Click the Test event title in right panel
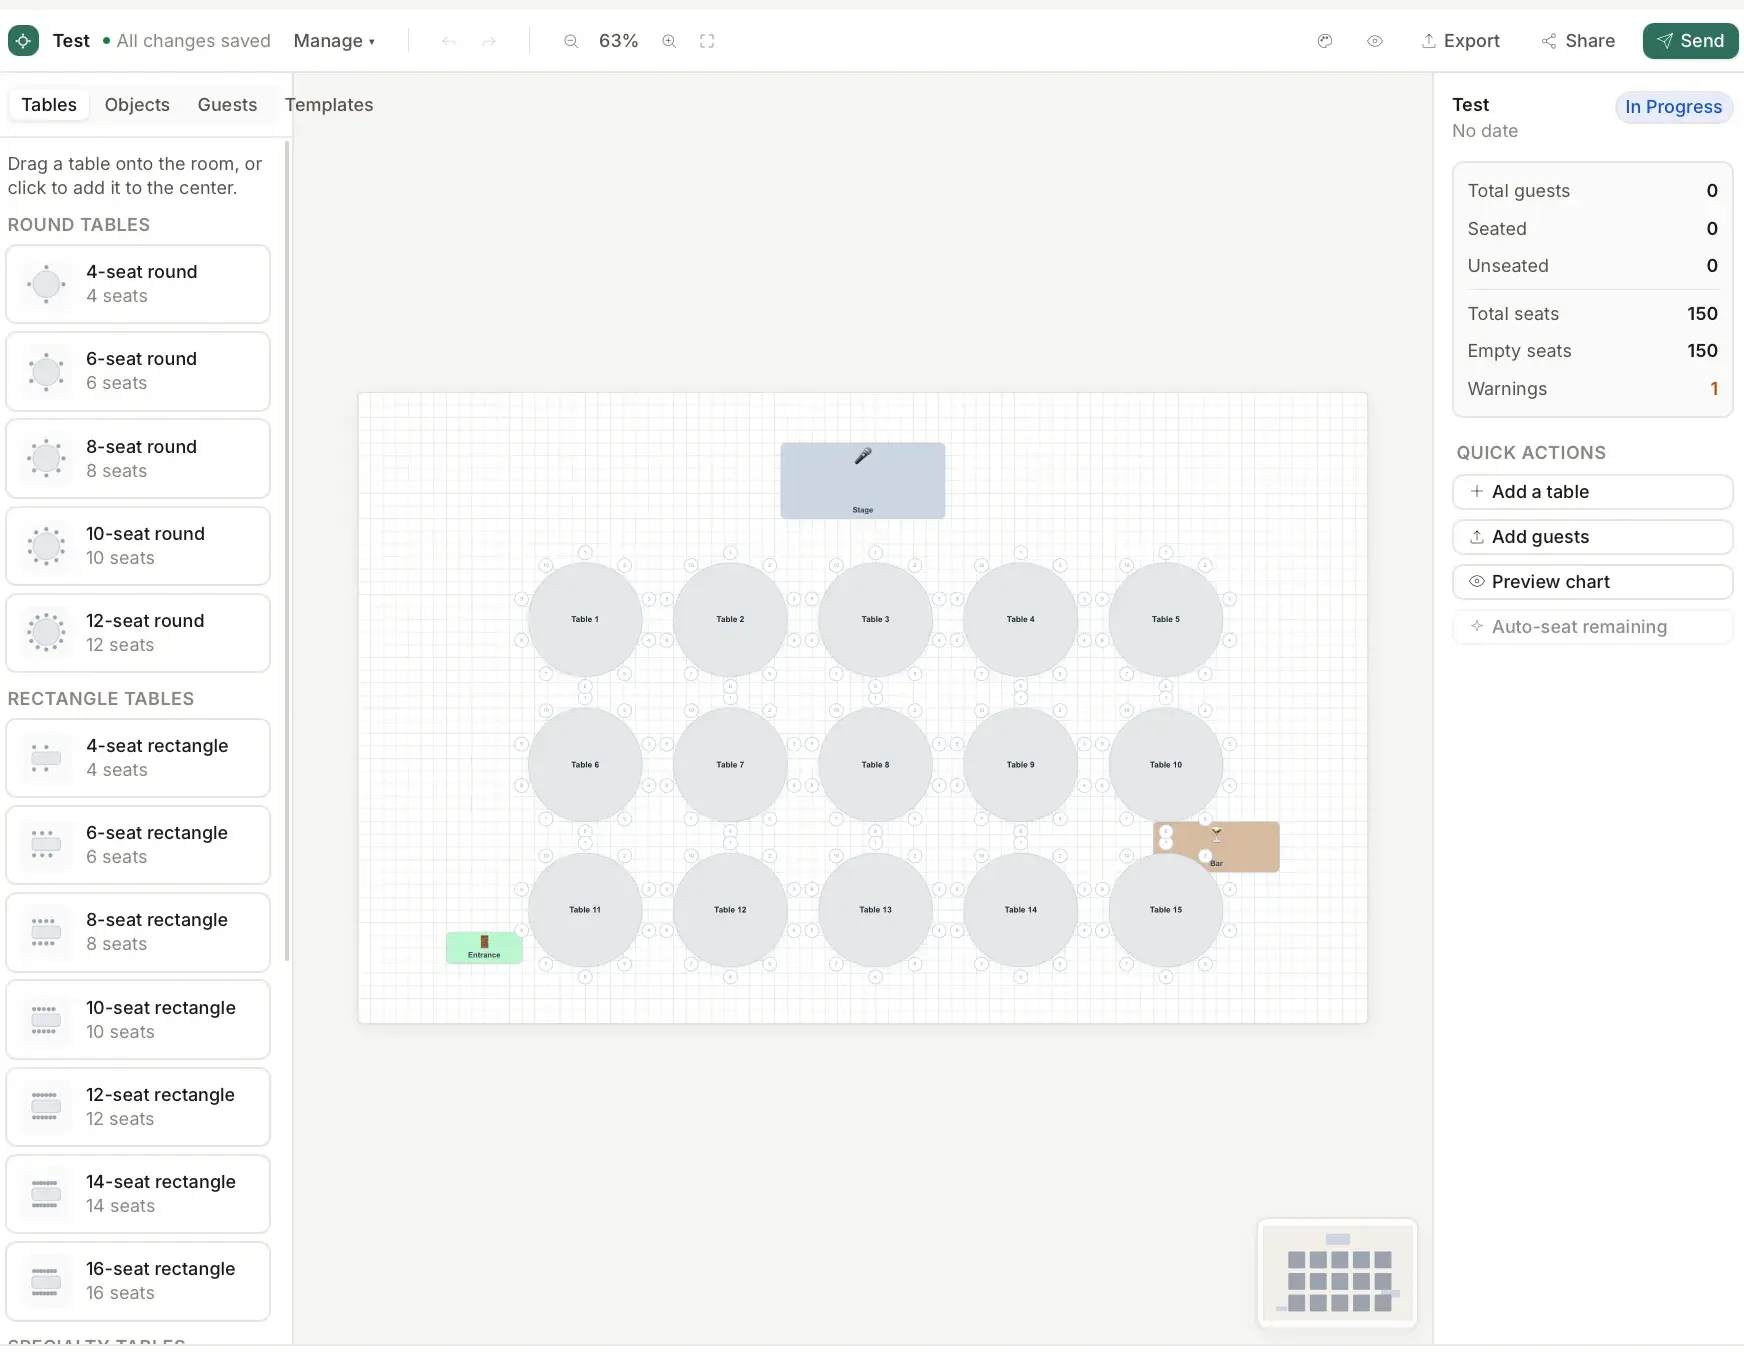The width and height of the screenshot is (1744, 1352). pos(1470,105)
